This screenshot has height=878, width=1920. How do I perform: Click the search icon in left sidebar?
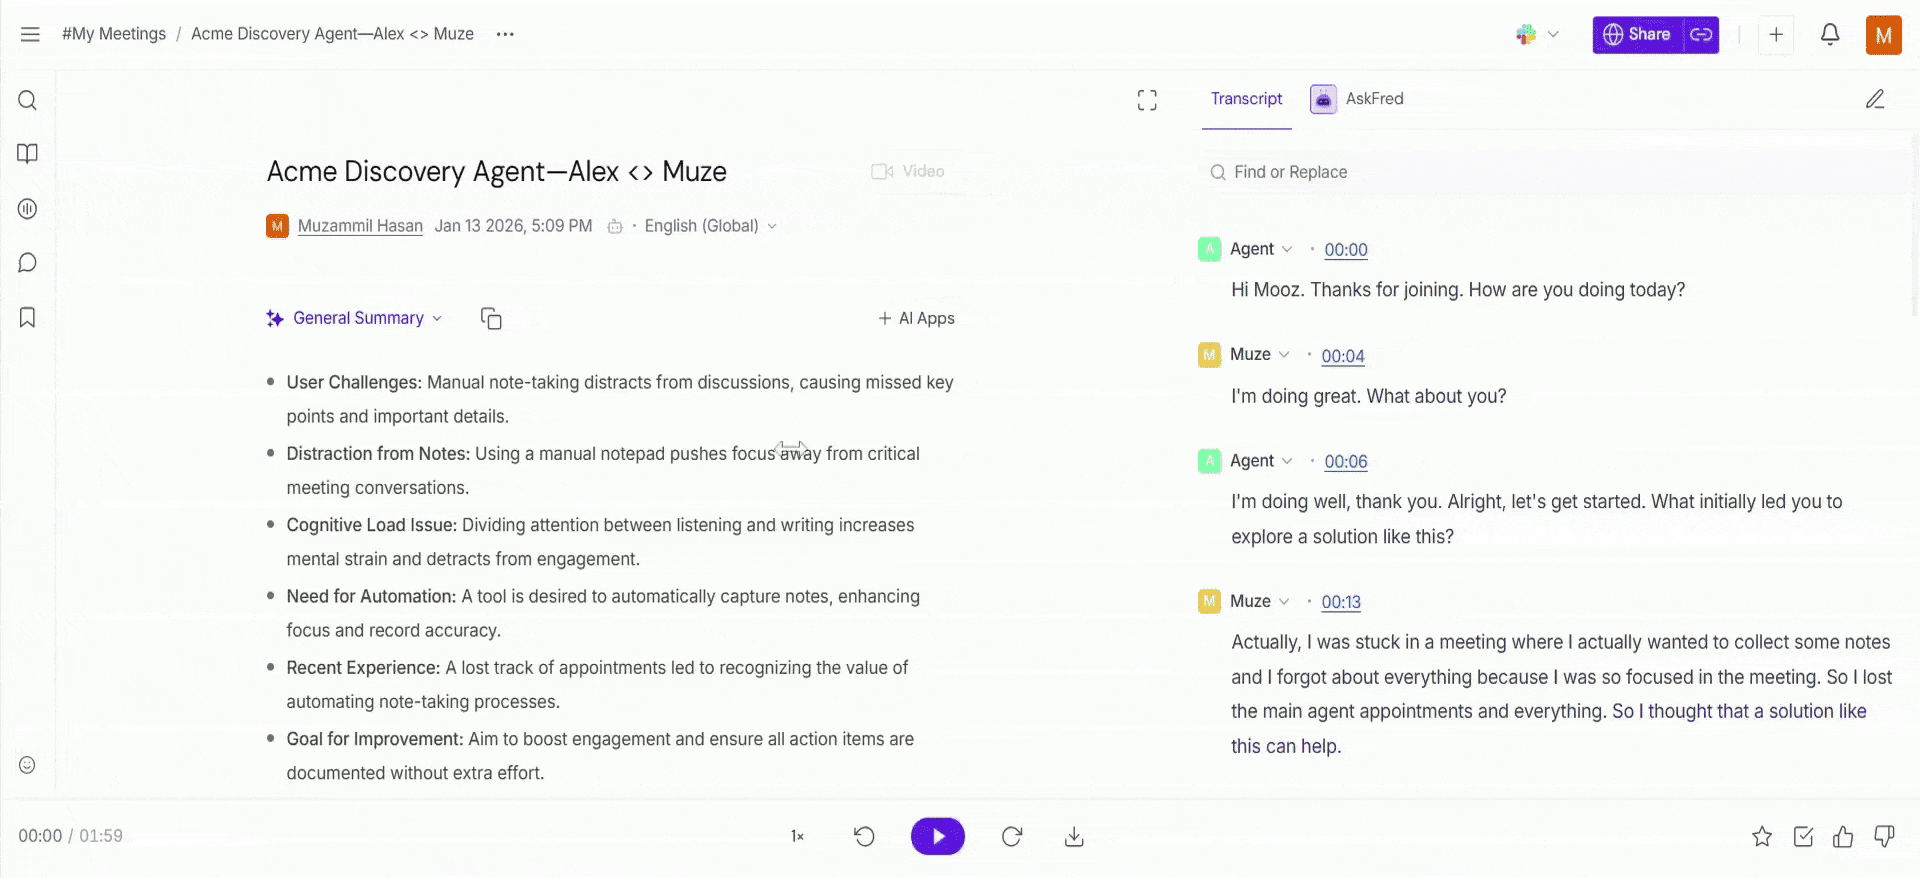[x=28, y=100]
